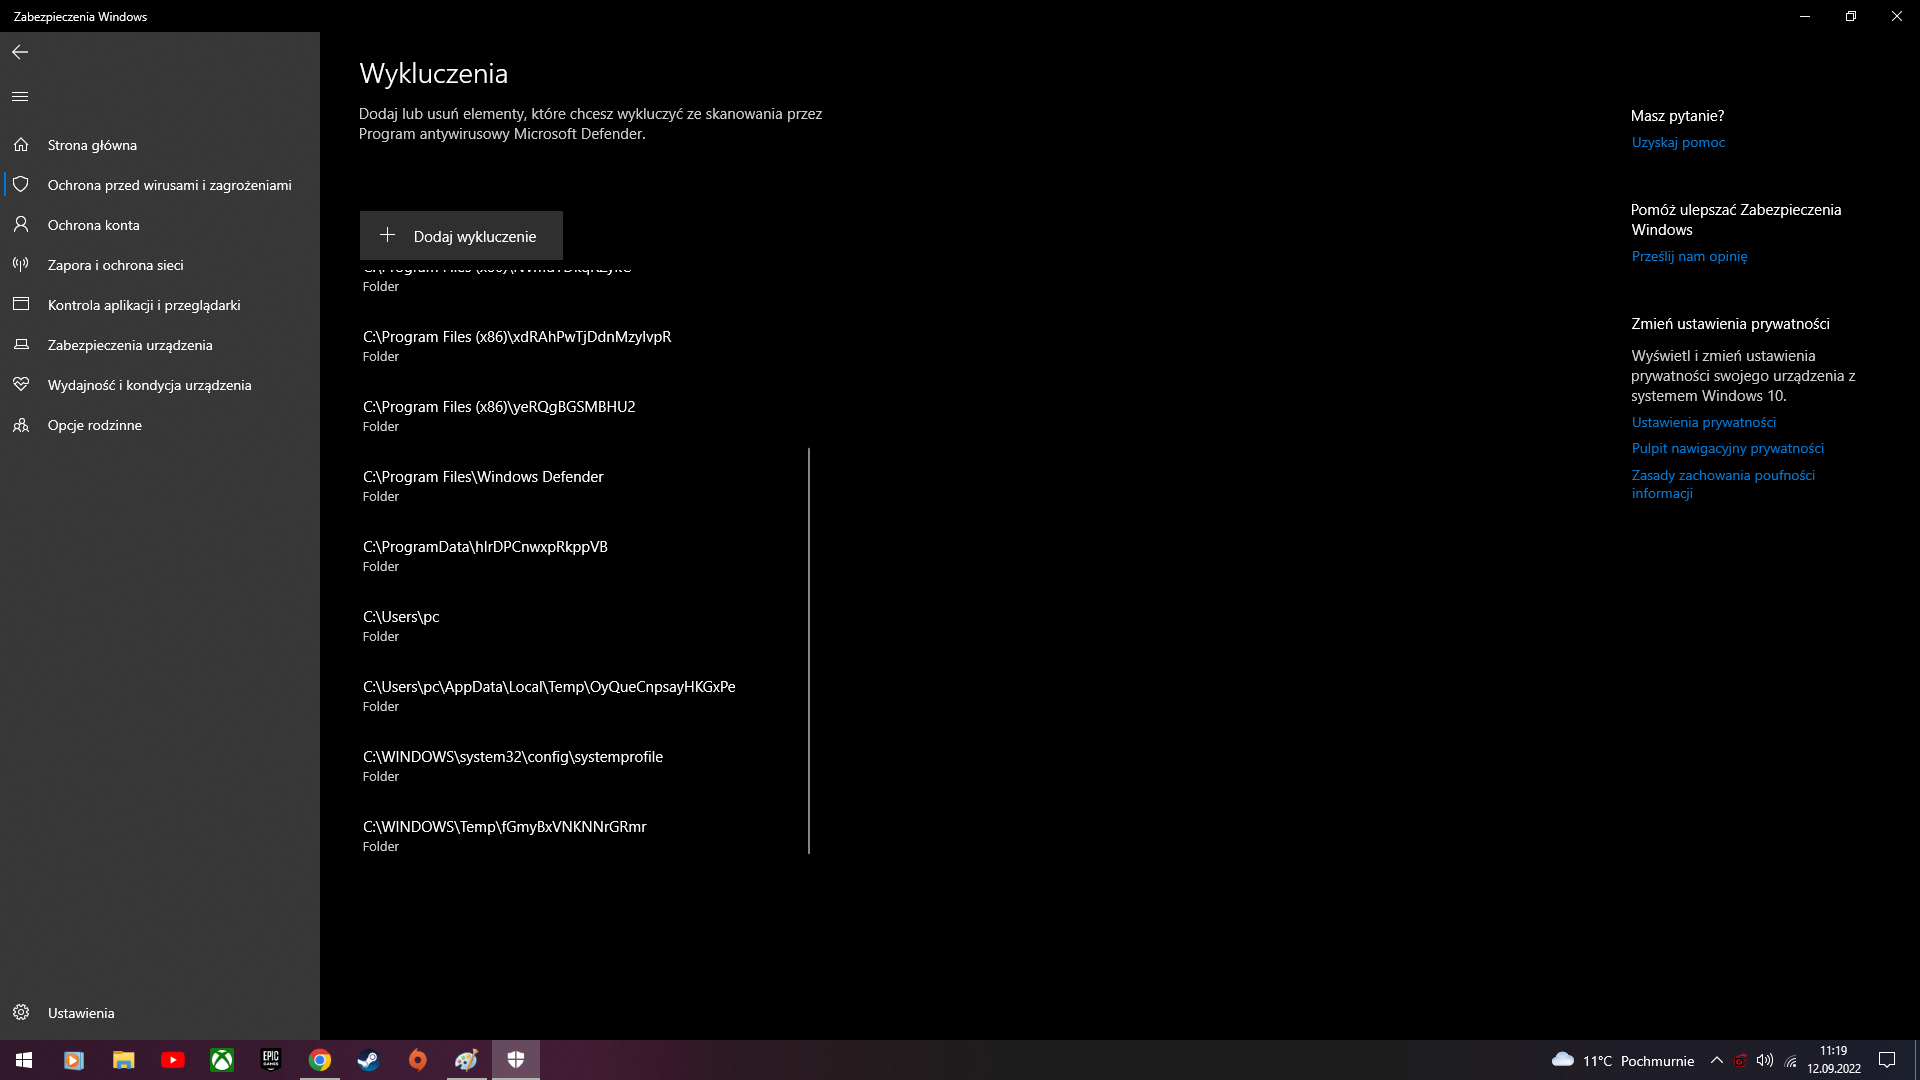Navigate to Kontrola aplikacji i przeglądarki
The height and width of the screenshot is (1080, 1920).
pos(160,305)
